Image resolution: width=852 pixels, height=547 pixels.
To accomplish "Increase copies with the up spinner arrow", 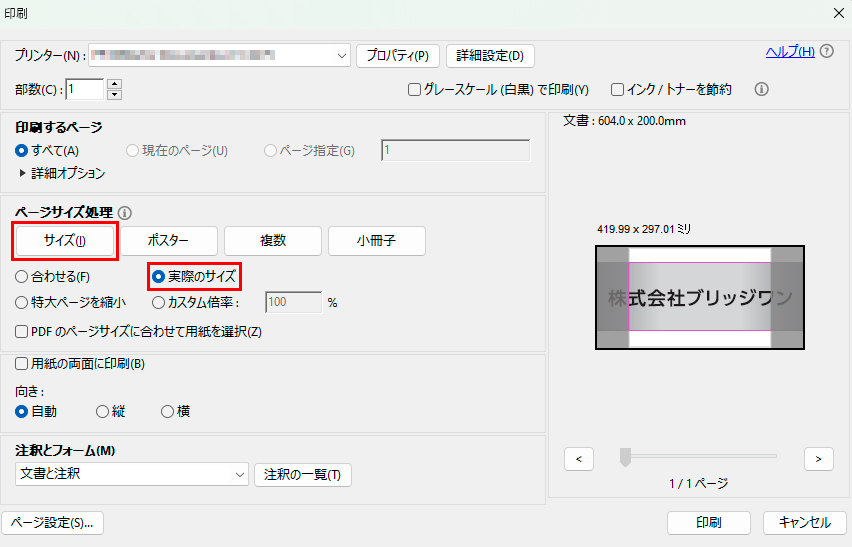I will point(114,84).
